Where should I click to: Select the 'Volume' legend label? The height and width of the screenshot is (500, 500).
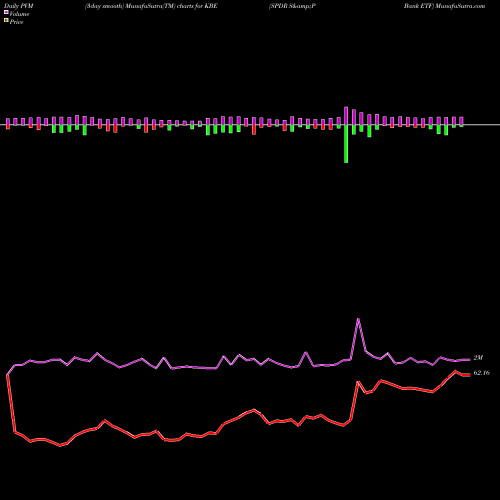point(19,14)
